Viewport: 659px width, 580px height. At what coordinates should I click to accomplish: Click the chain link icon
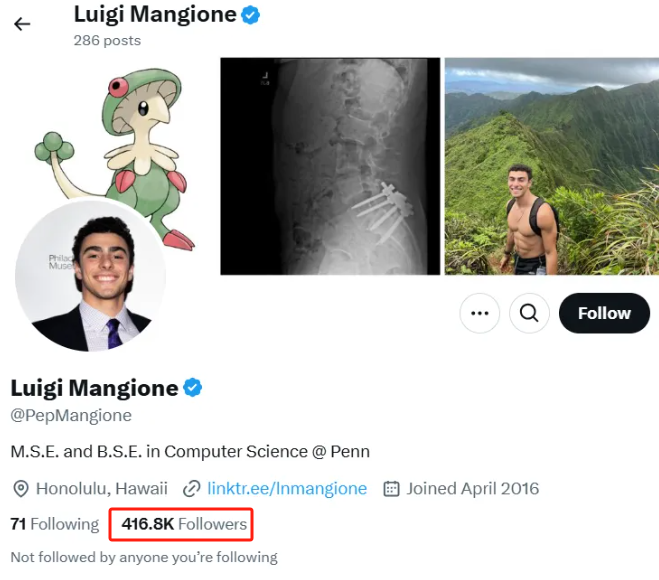(x=191, y=489)
